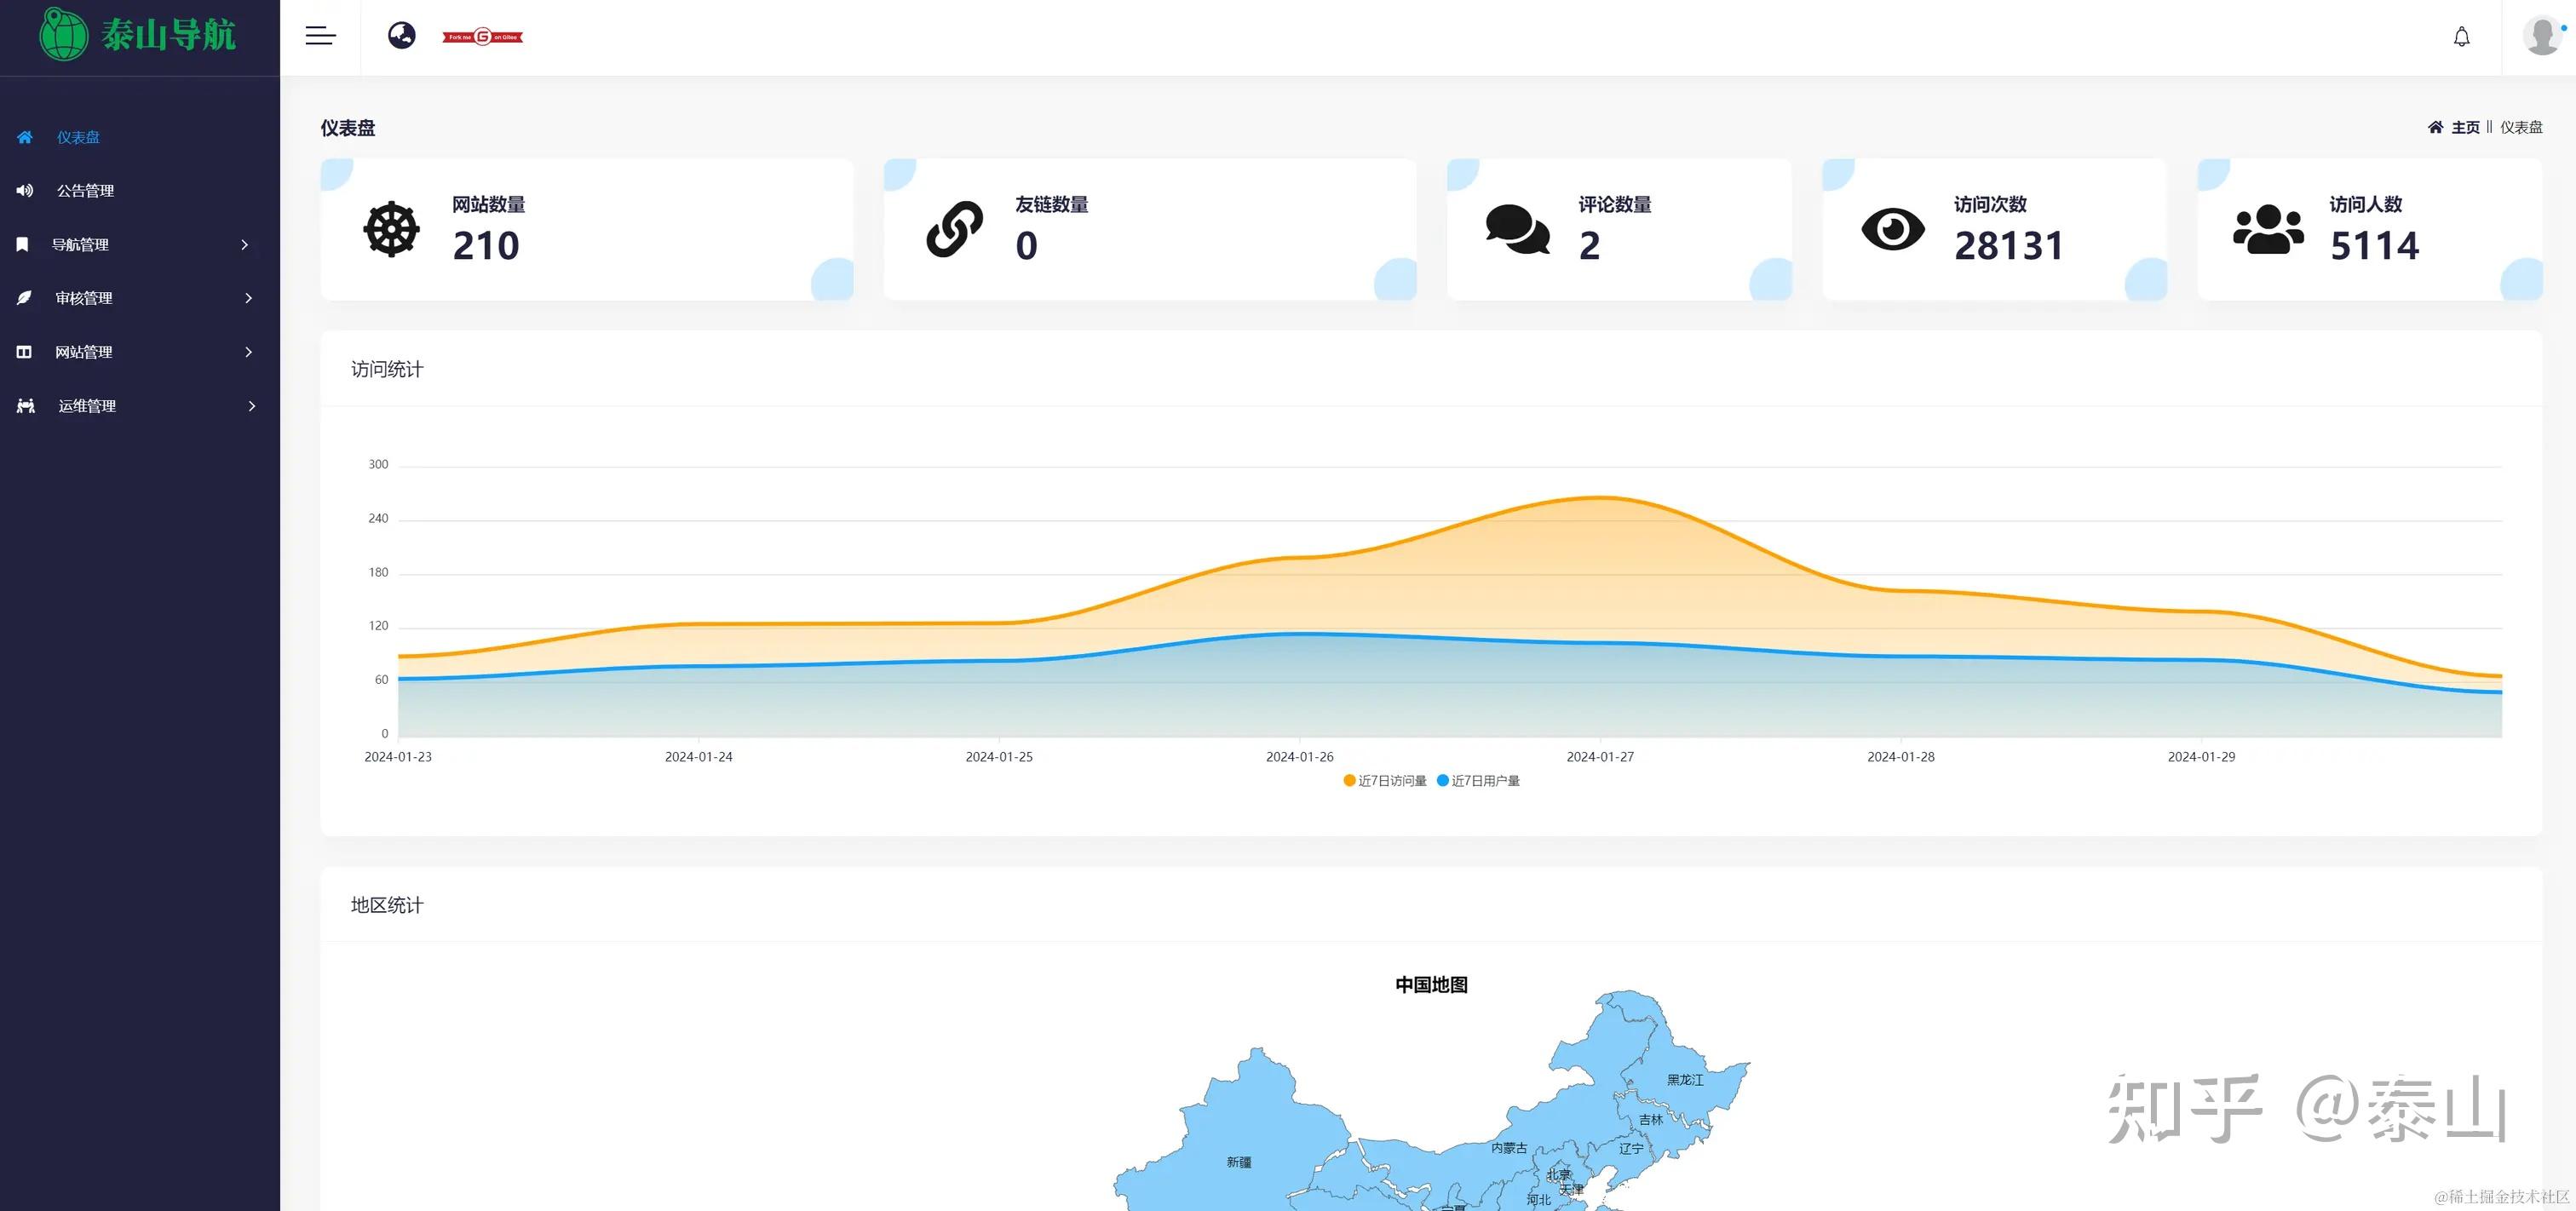Click the speaker icon next to 公告管理
The width and height of the screenshot is (2576, 1211).
click(24, 190)
